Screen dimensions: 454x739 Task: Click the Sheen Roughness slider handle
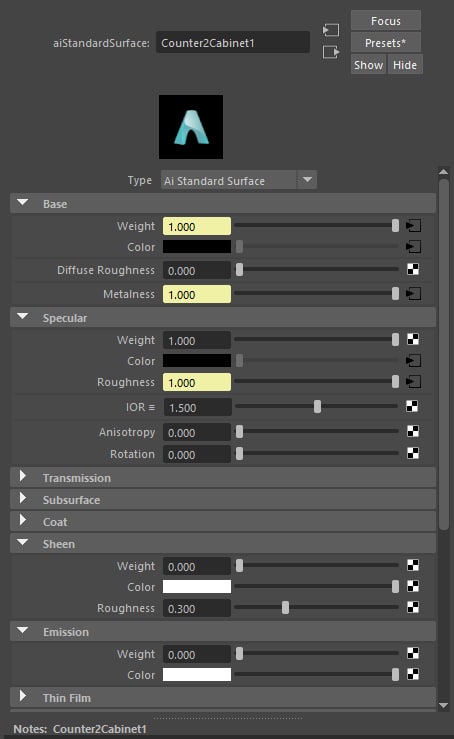point(285,608)
